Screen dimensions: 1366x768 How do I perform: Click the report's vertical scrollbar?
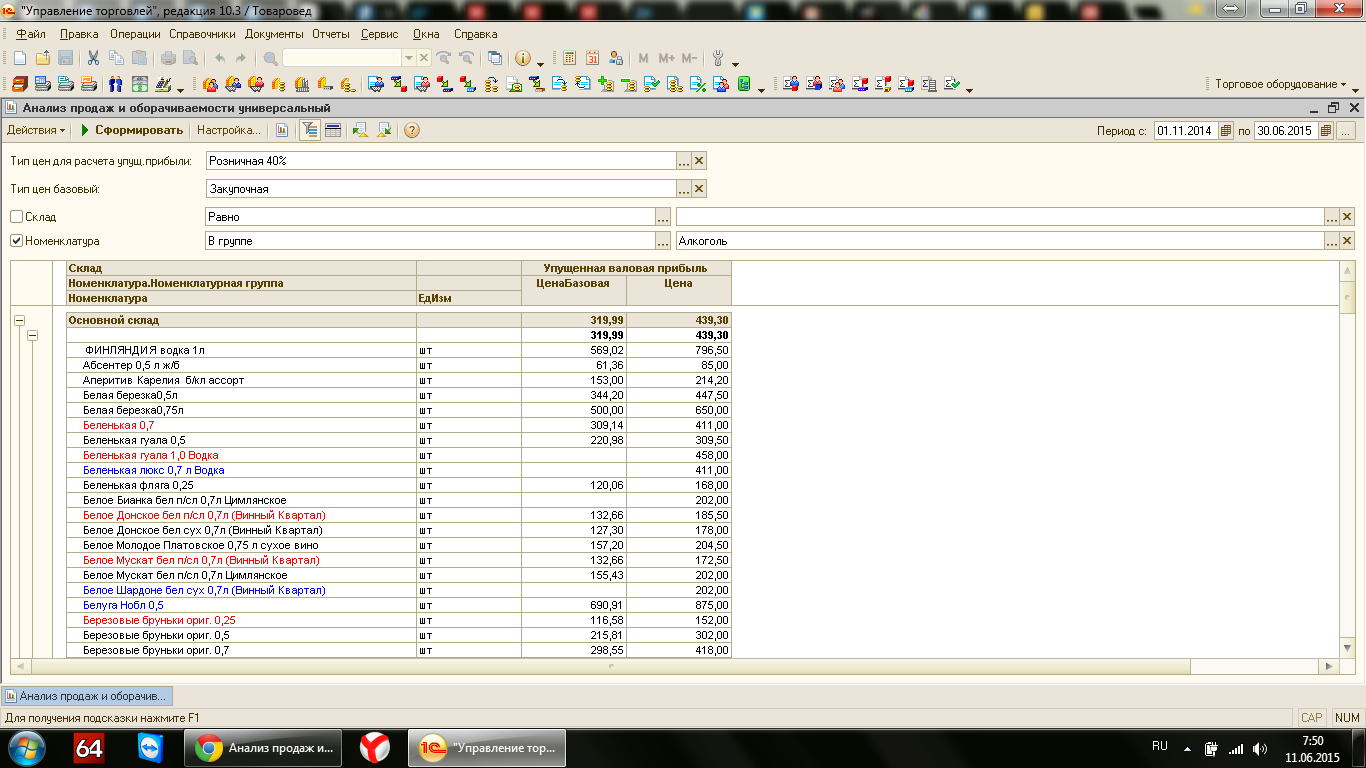pyautogui.click(x=1349, y=460)
